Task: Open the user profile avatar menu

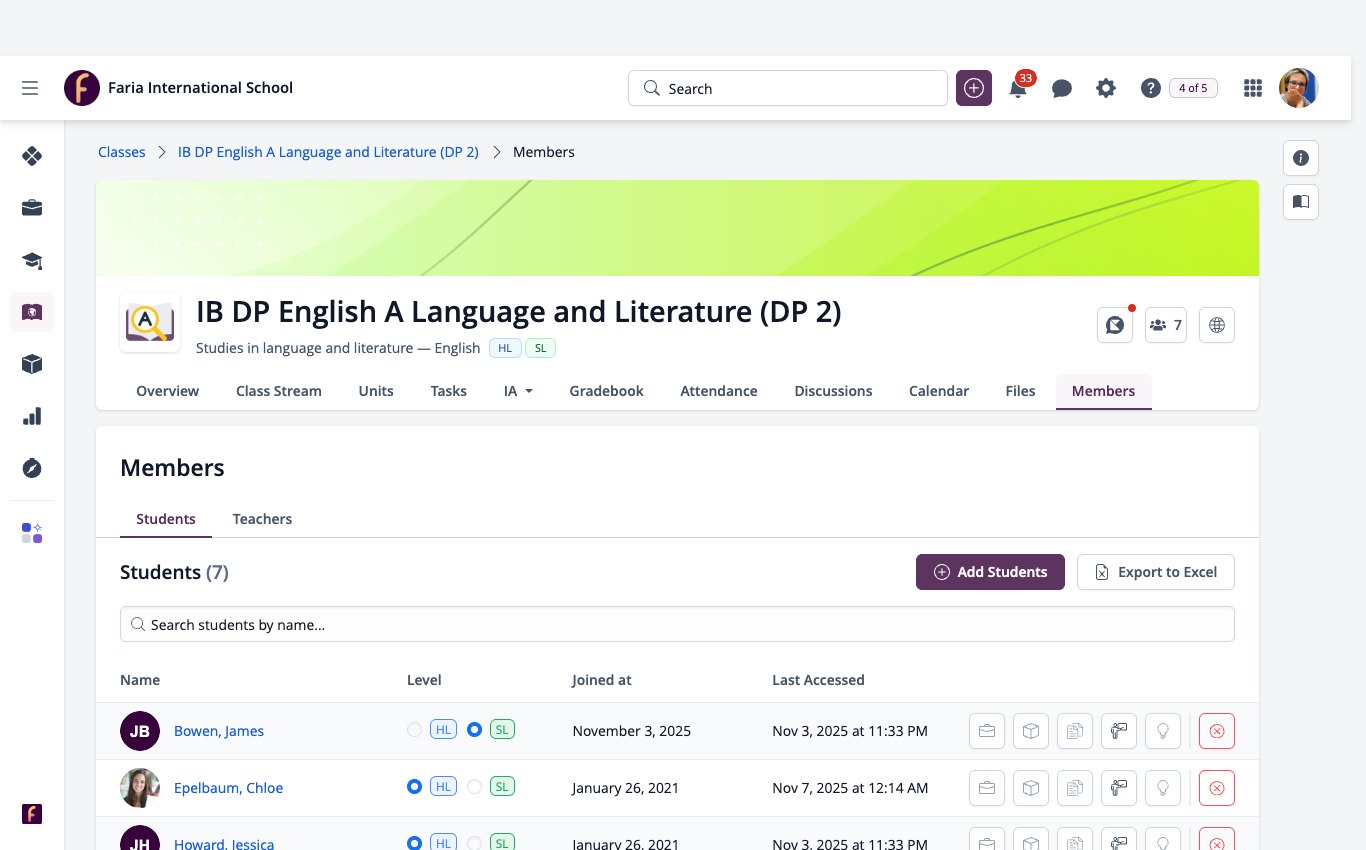Action: coord(1299,88)
